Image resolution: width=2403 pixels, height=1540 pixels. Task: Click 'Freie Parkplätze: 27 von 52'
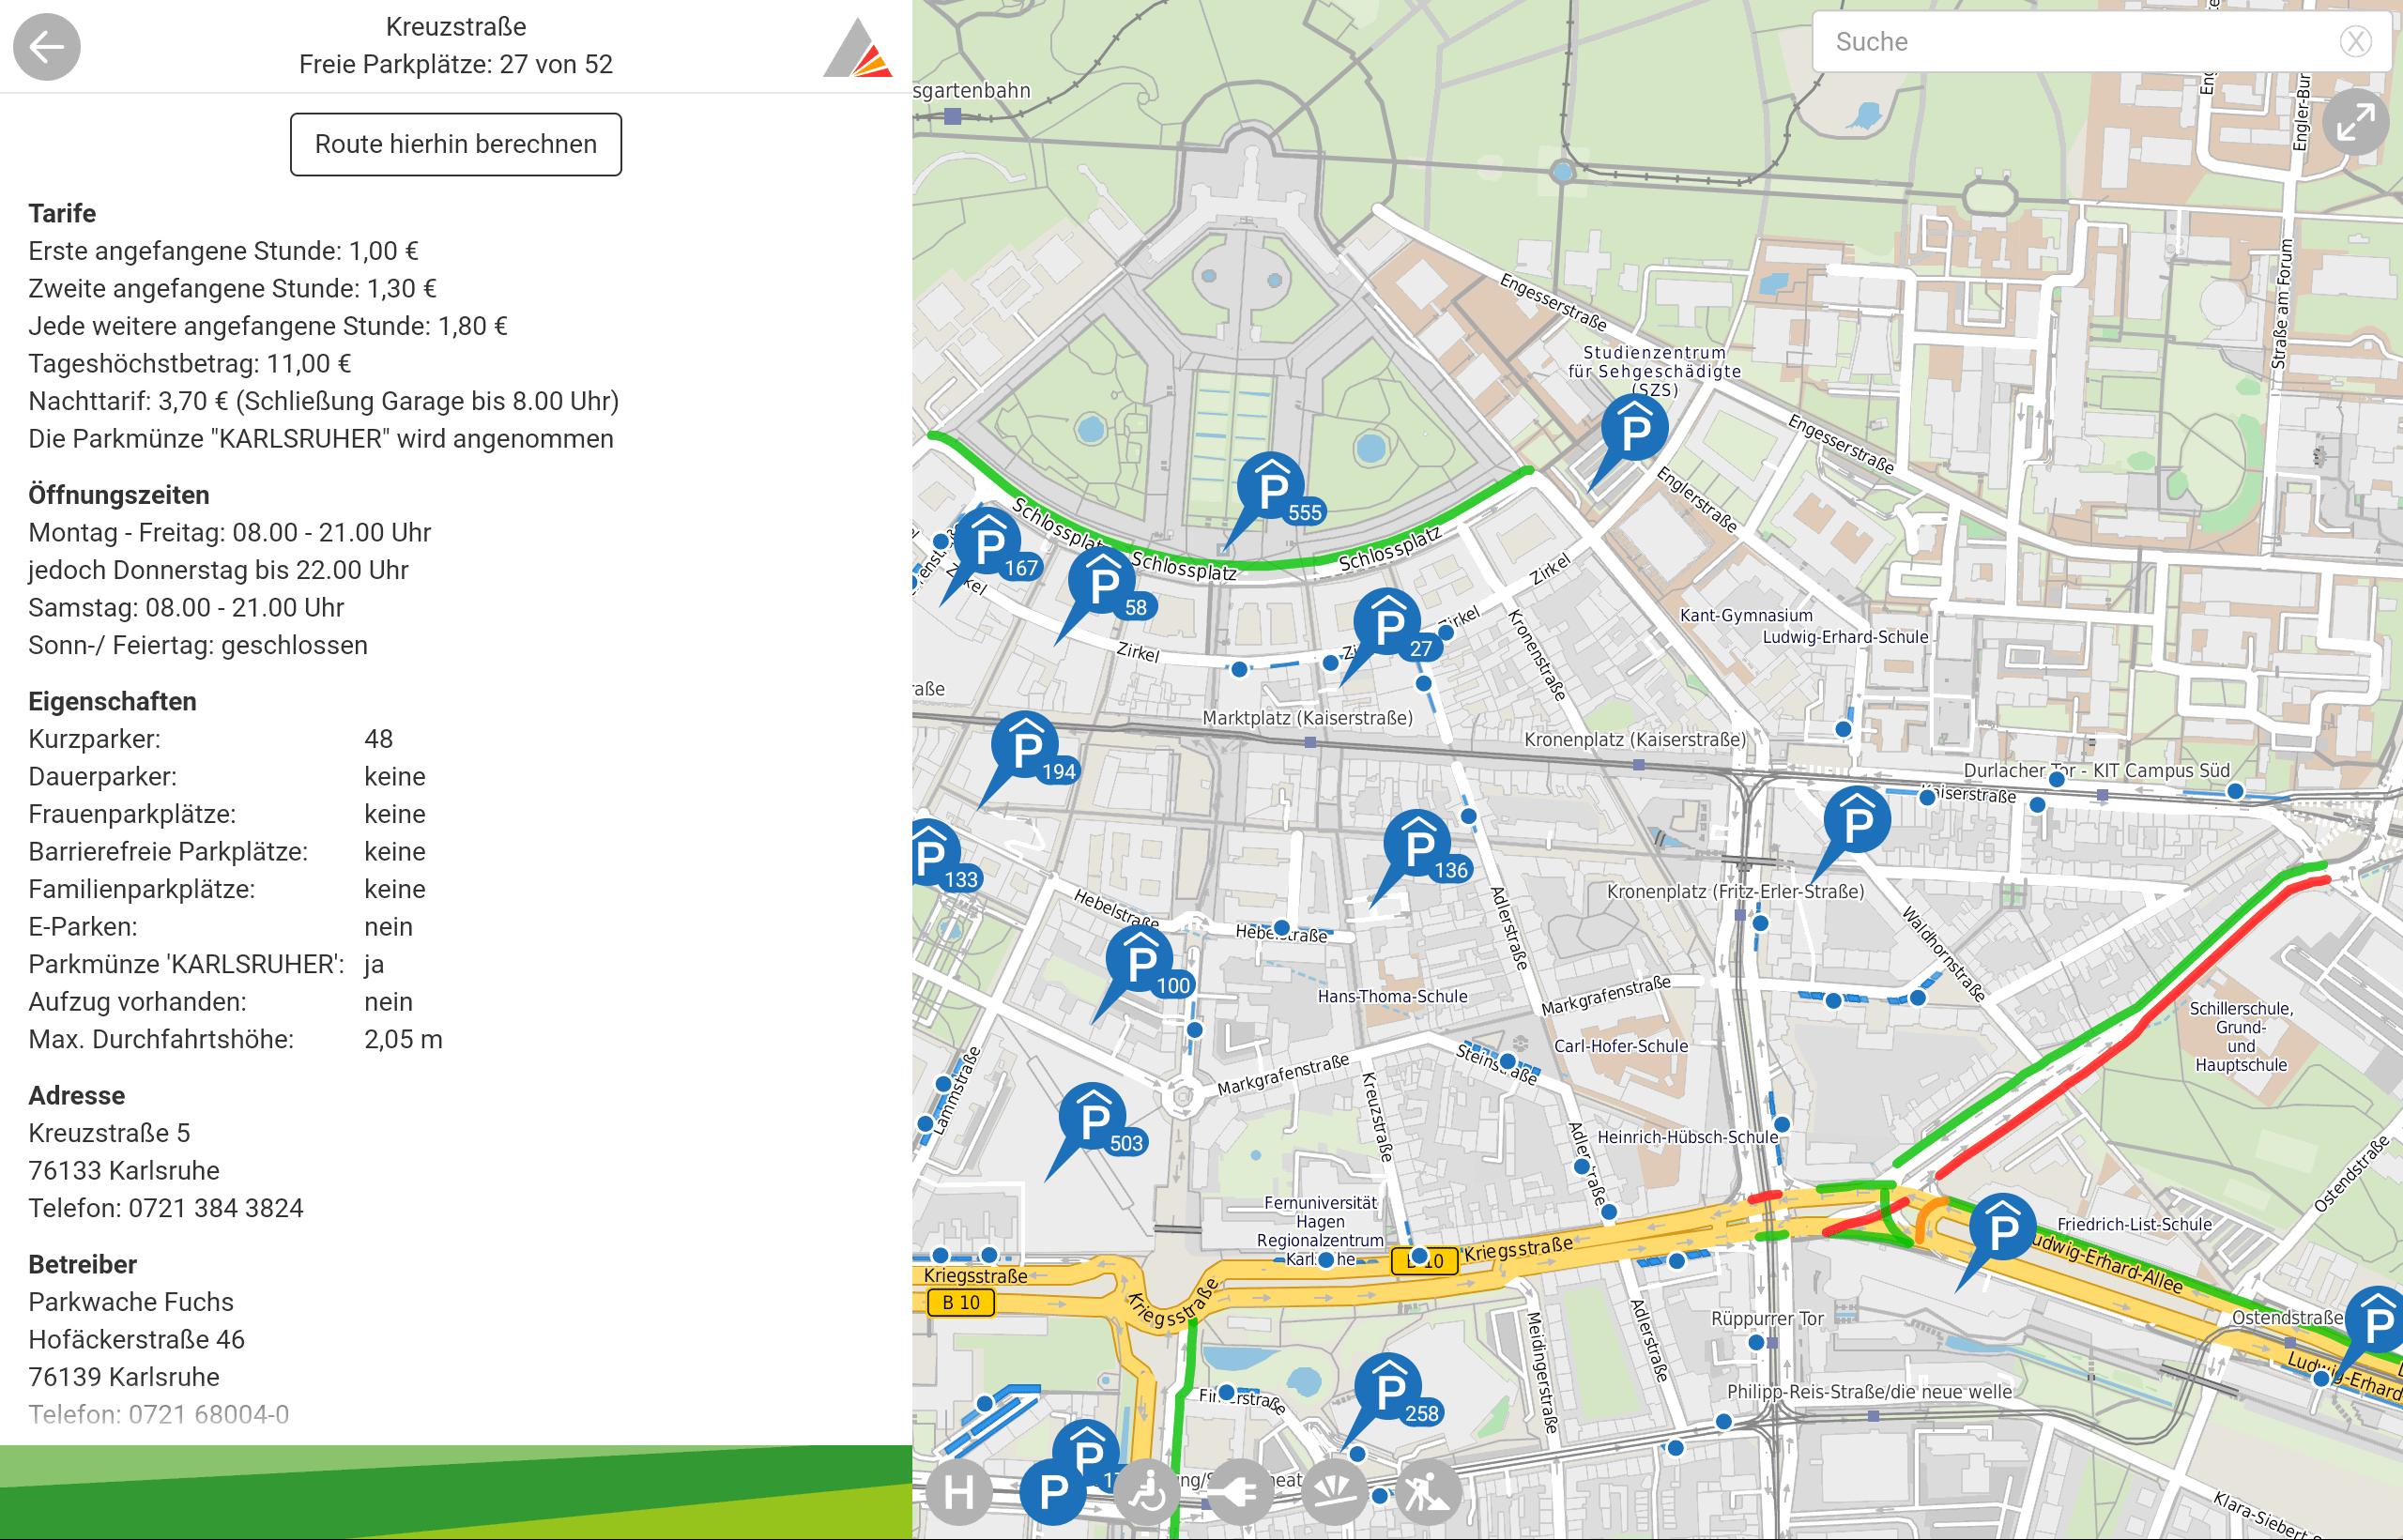coord(456,64)
